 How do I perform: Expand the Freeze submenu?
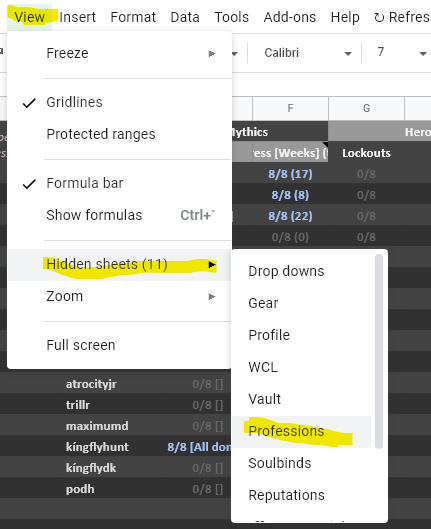click(120, 53)
